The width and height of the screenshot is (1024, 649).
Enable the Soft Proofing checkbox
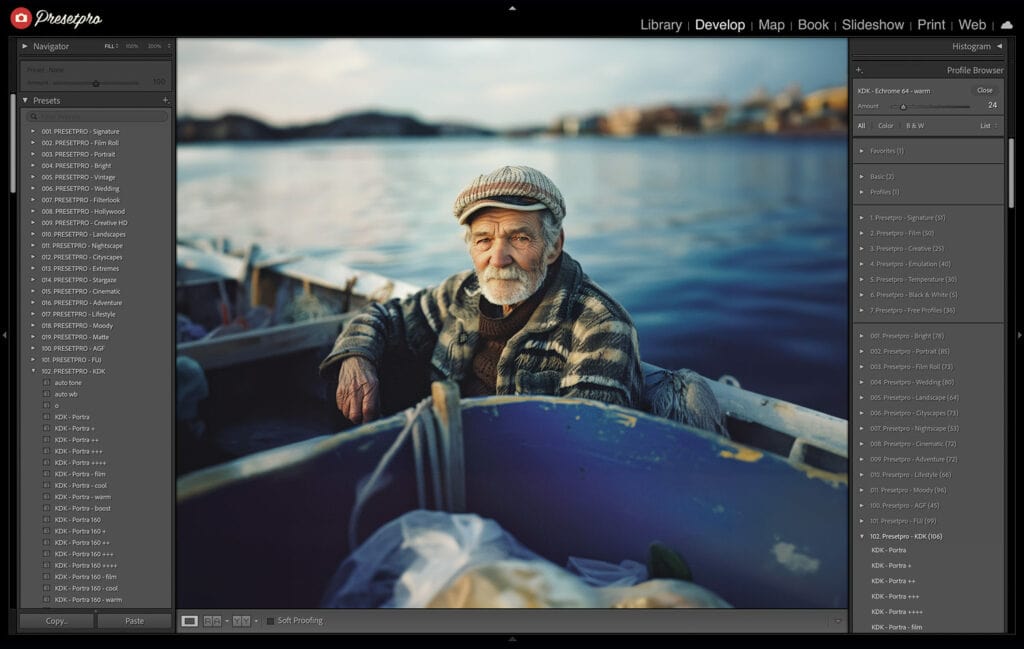270,621
